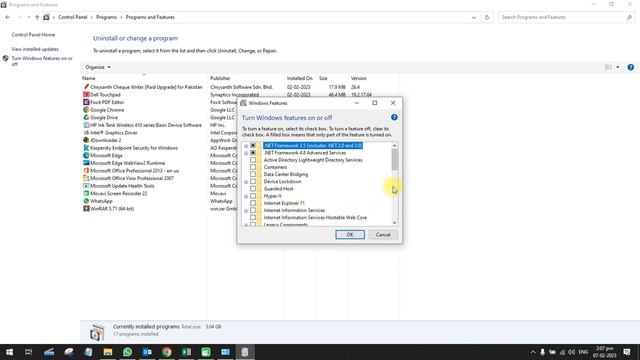The height and width of the screenshot is (360, 640).
Task: Open Excel from the taskbar
Action: point(186,352)
